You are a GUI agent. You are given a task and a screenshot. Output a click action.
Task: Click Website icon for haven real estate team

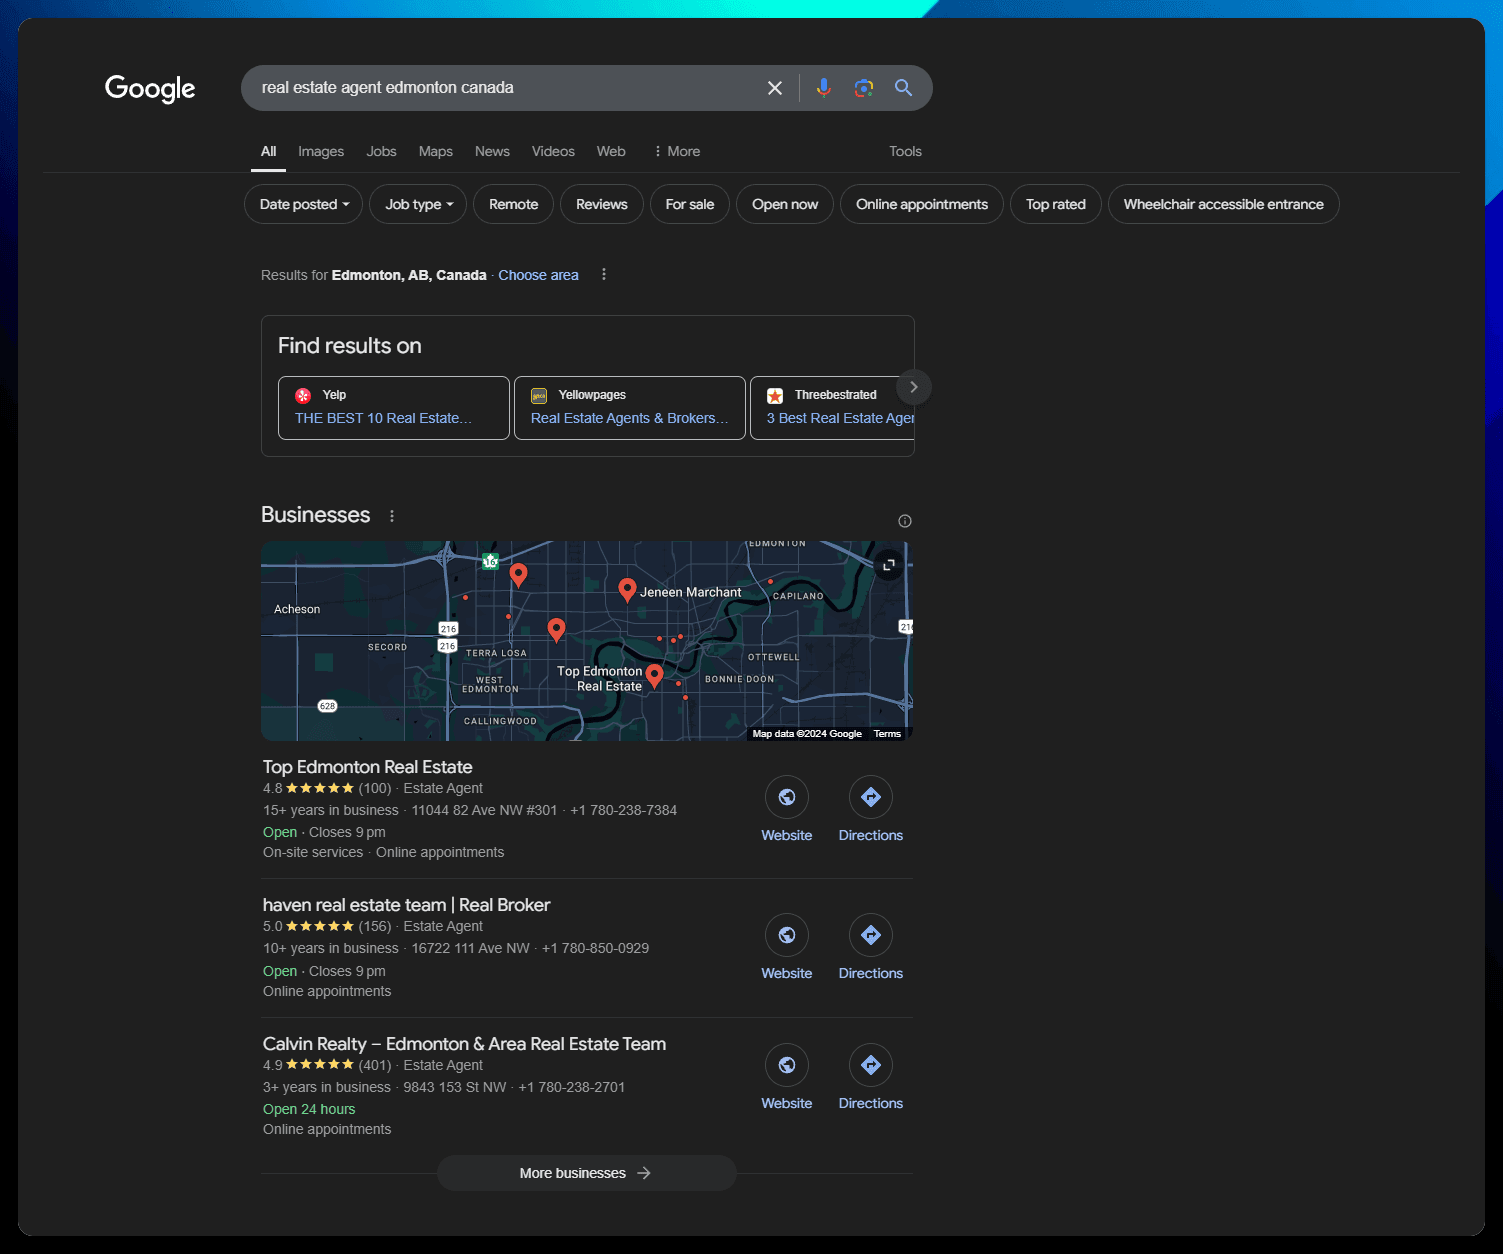point(787,935)
